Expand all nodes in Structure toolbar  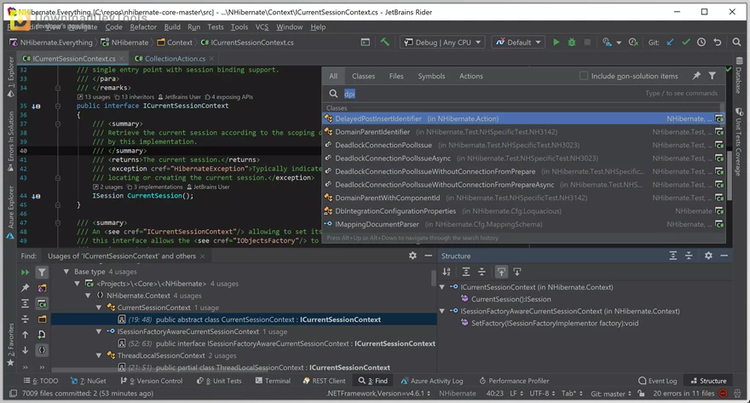466,272
